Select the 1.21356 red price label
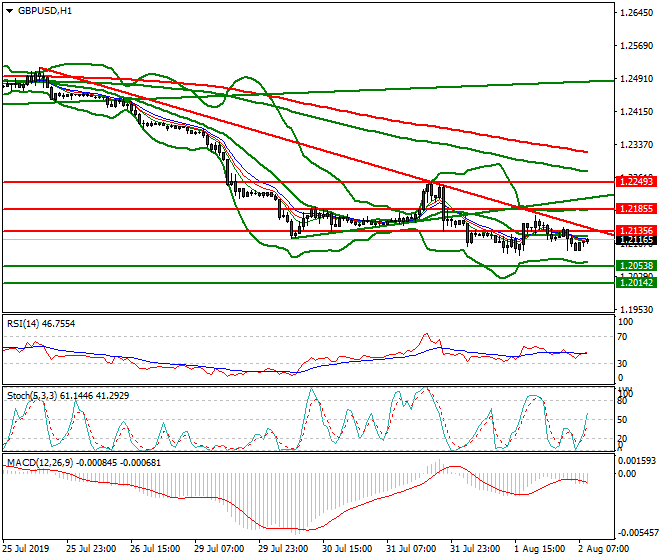 636,231
